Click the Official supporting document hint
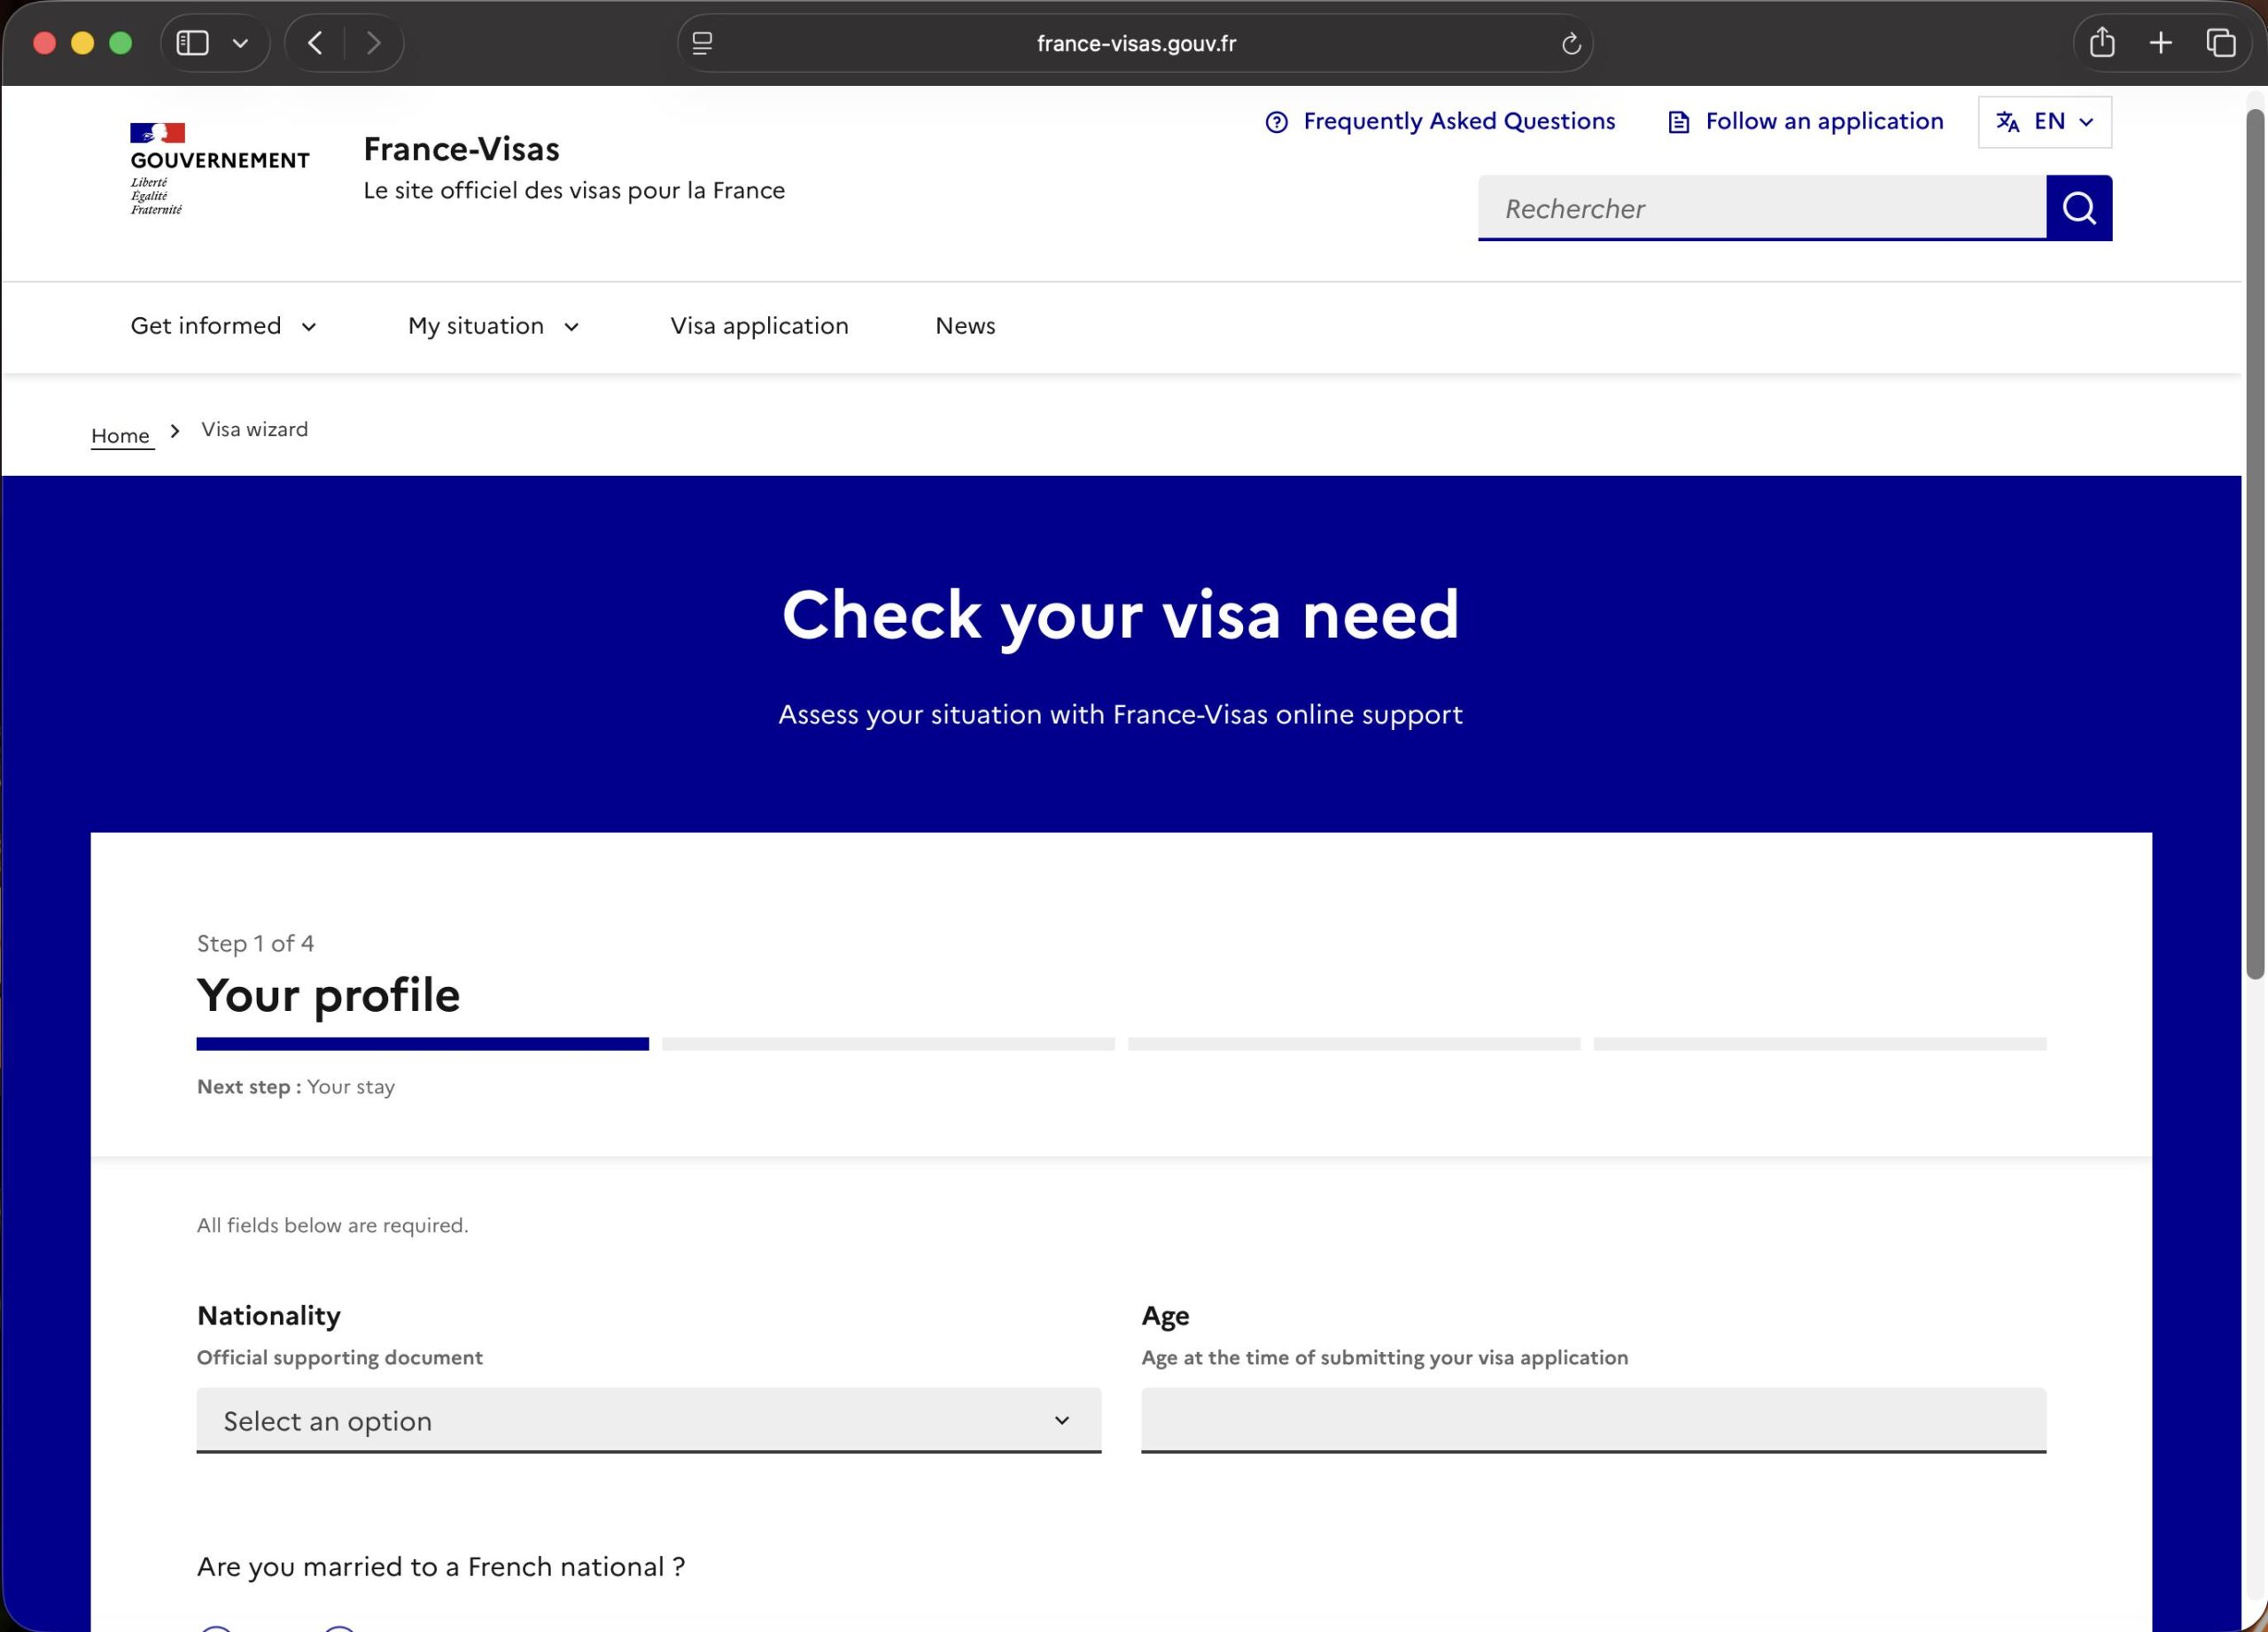Screen dimensions: 2268x1632 click(339, 1357)
